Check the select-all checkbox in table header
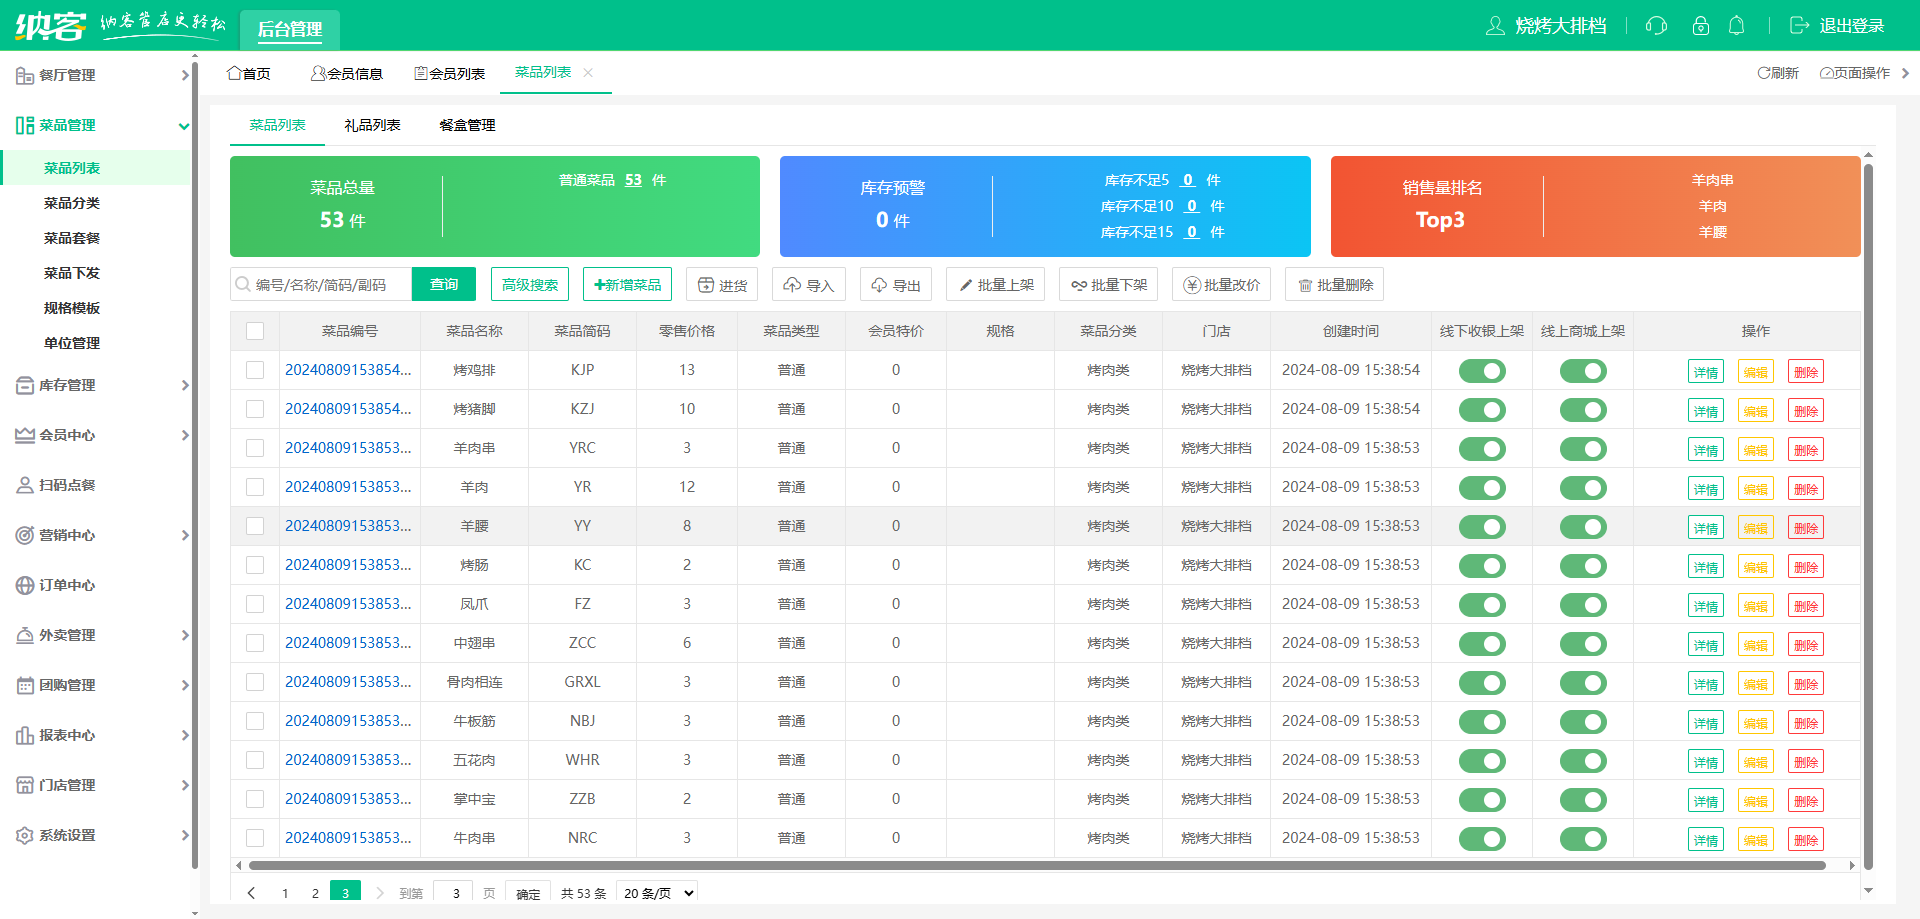The width and height of the screenshot is (1920, 919). click(255, 331)
